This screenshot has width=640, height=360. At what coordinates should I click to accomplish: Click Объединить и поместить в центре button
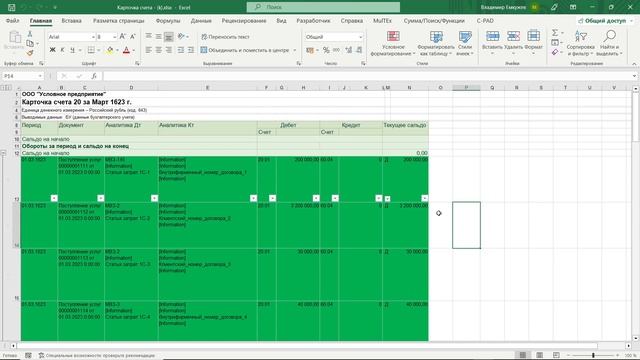(245, 50)
